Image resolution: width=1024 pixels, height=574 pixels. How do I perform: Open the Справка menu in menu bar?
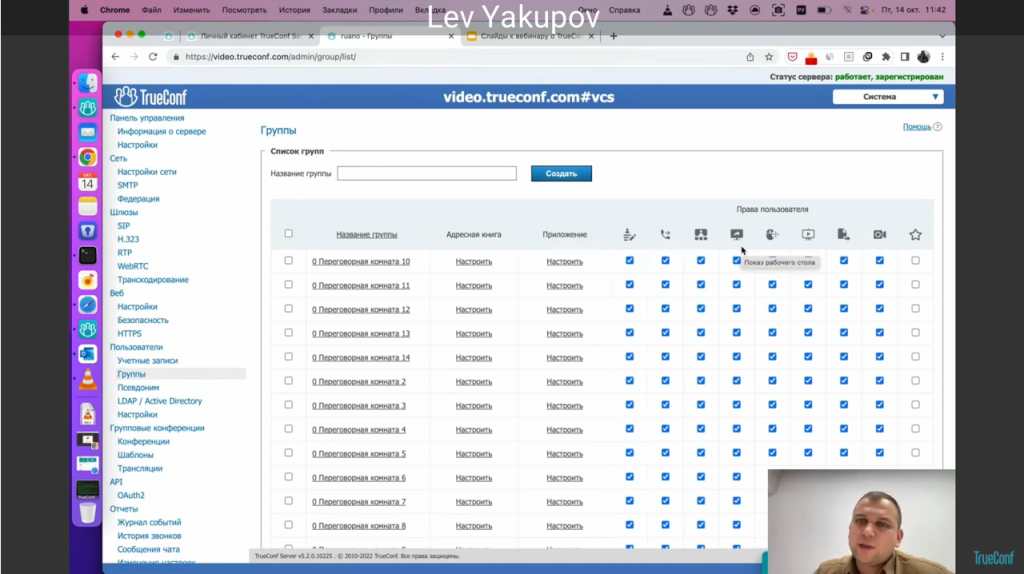624,10
